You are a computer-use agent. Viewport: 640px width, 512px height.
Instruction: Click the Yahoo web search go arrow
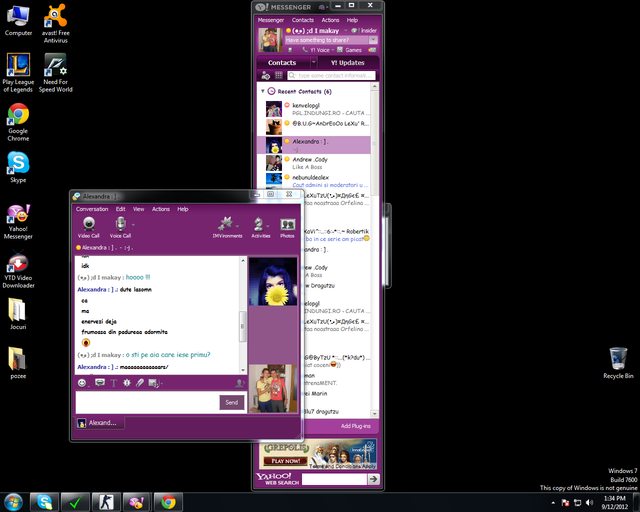(373, 479)
